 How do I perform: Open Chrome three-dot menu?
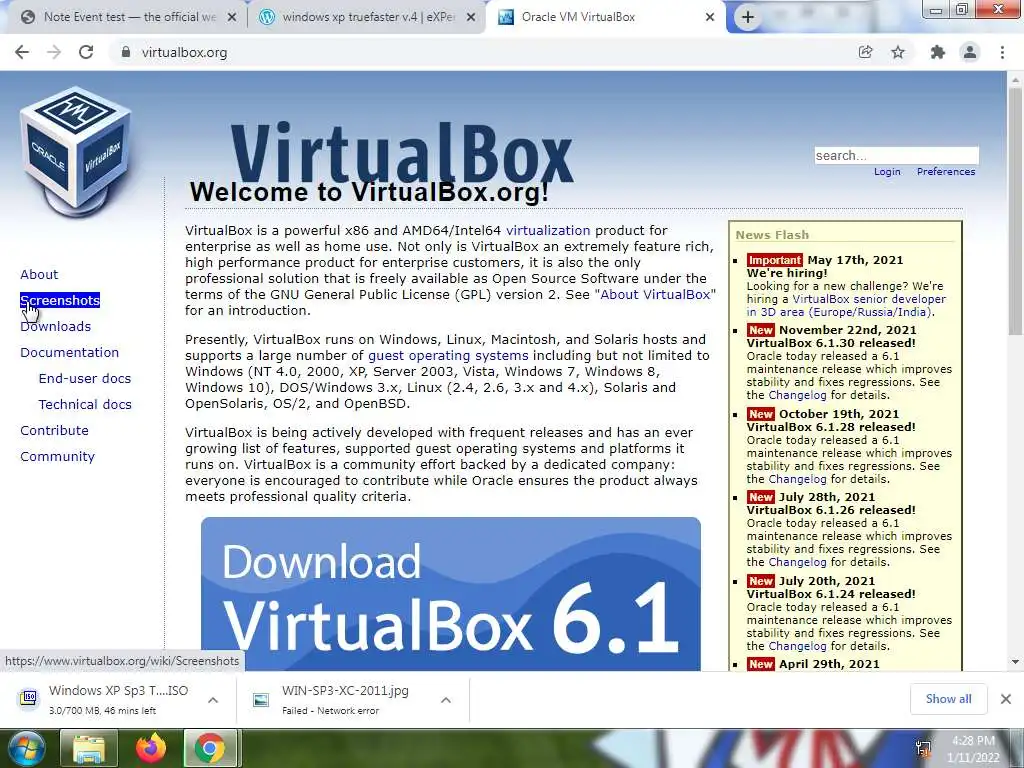1002,52
